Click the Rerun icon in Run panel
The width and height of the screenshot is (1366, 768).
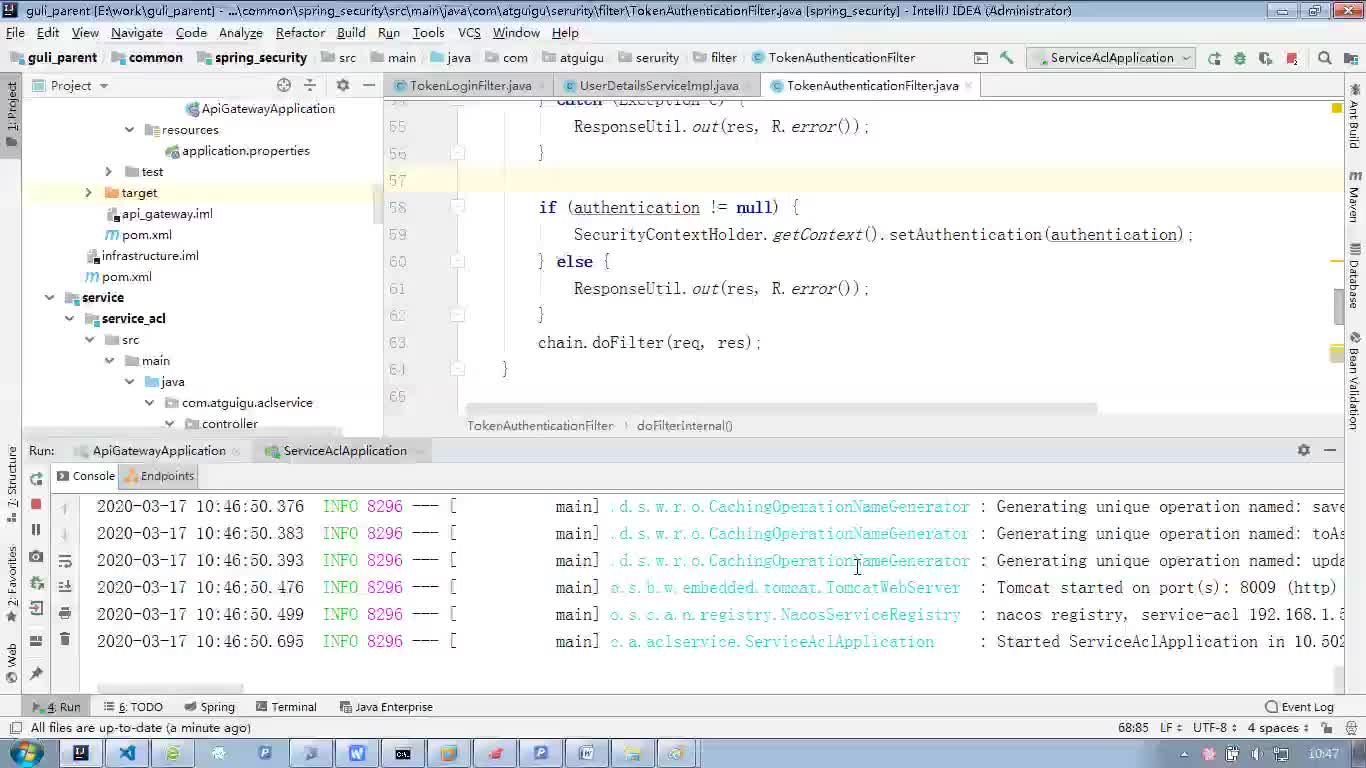click(36, 479)
